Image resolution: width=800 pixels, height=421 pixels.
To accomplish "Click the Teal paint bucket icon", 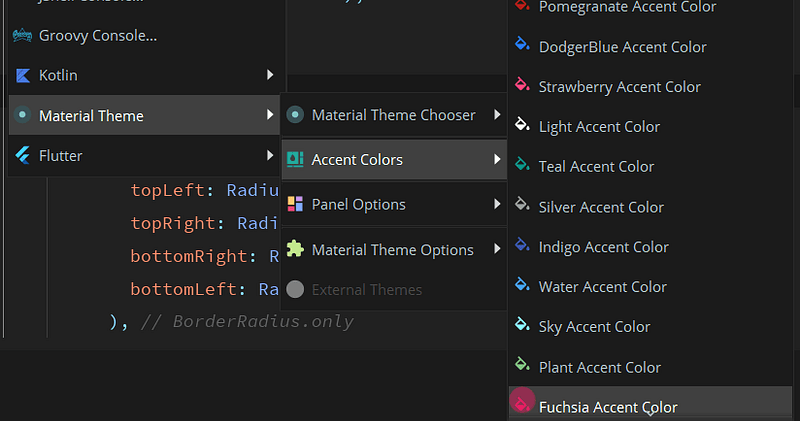I will (522, 164).
